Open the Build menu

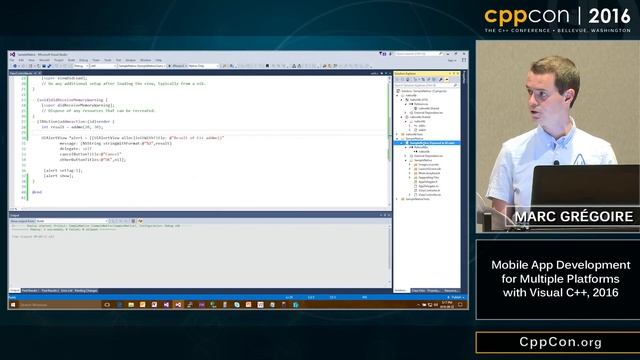[71, 60]
